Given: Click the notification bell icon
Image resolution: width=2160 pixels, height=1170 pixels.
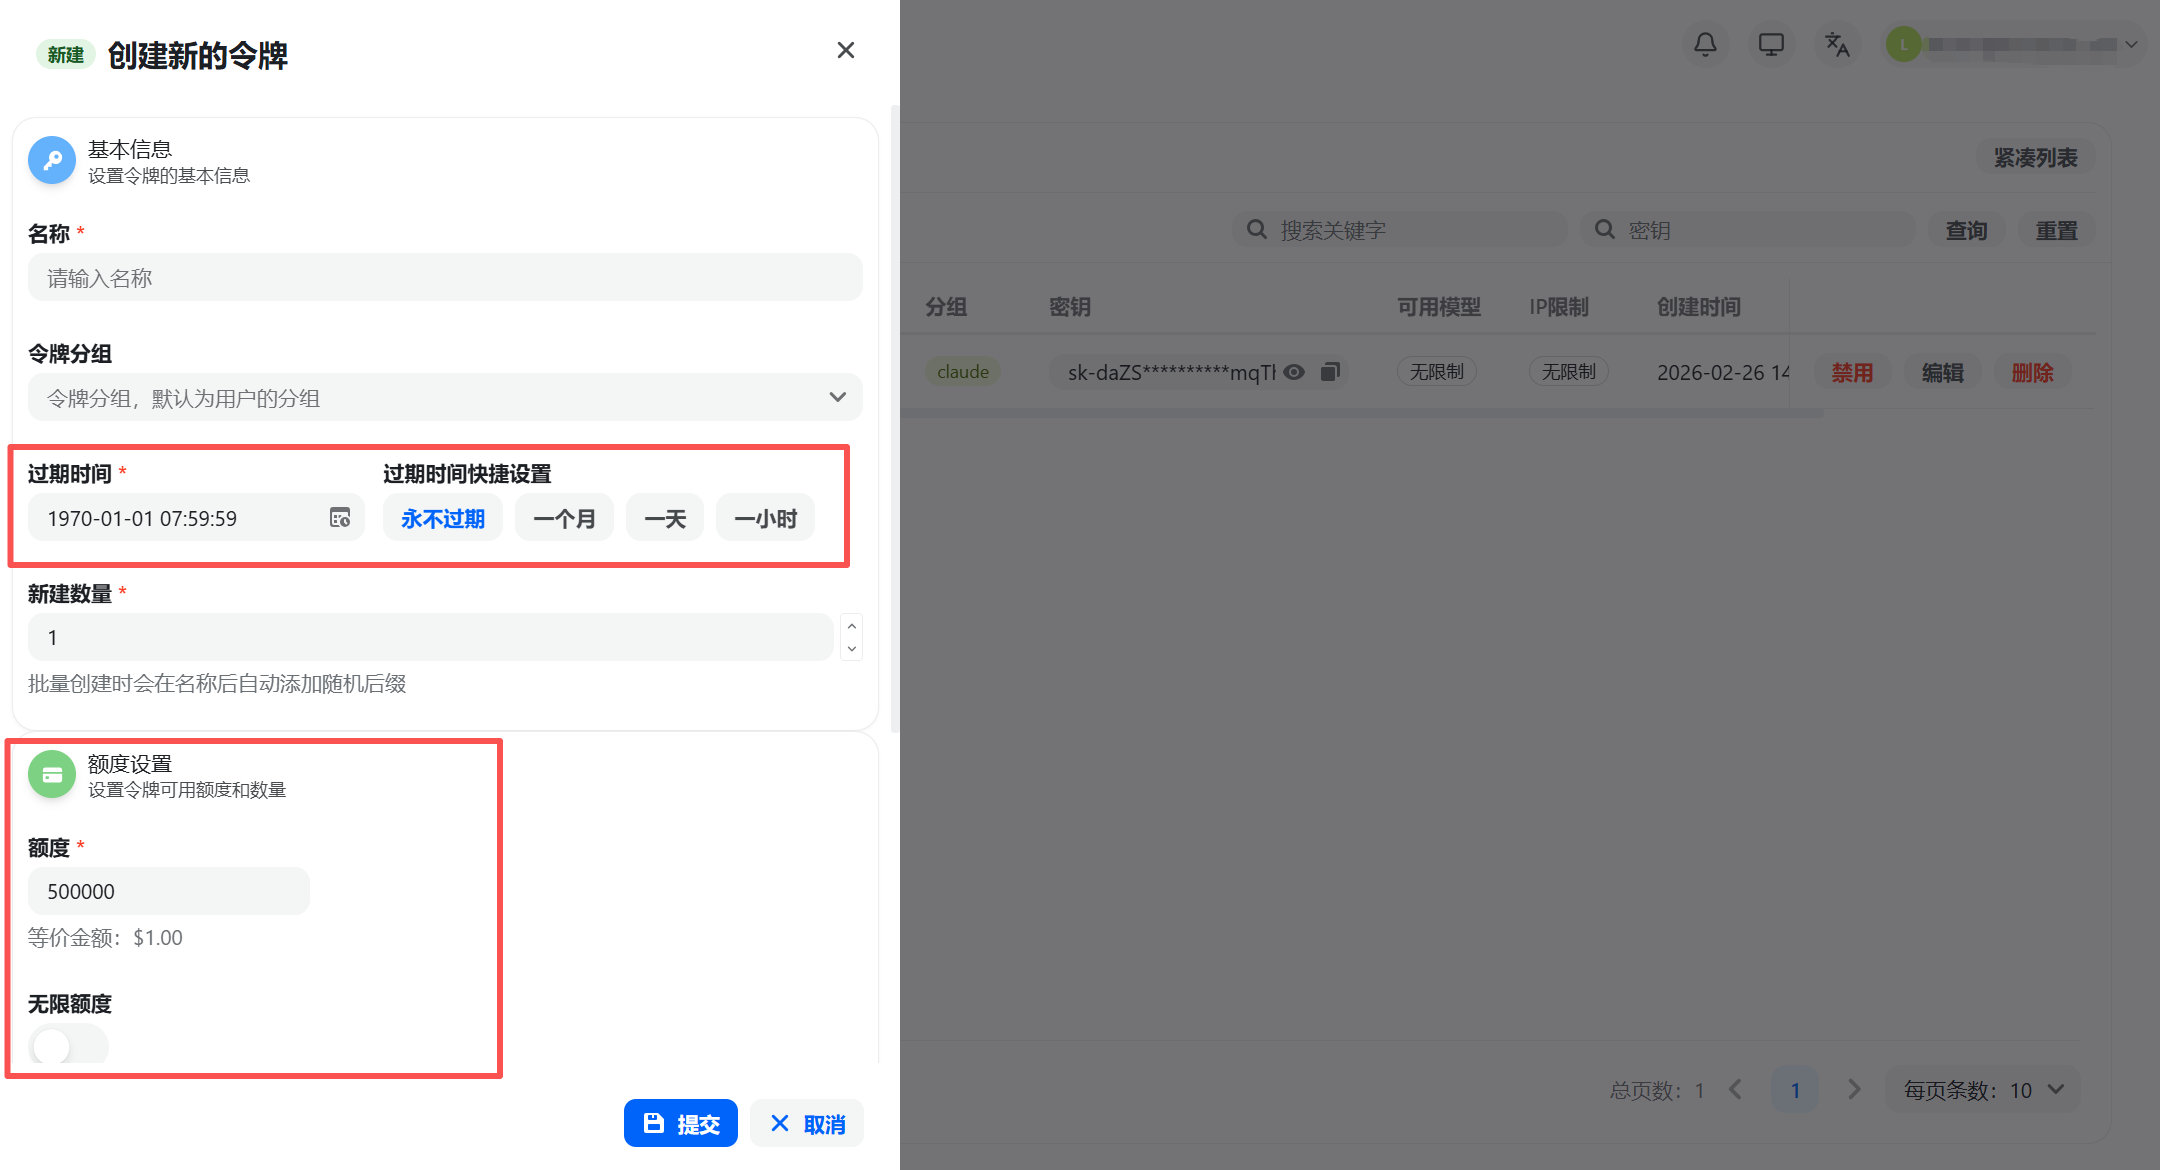Looking at the screenshot, I should pyautogui.click(x=1705, y=44).
